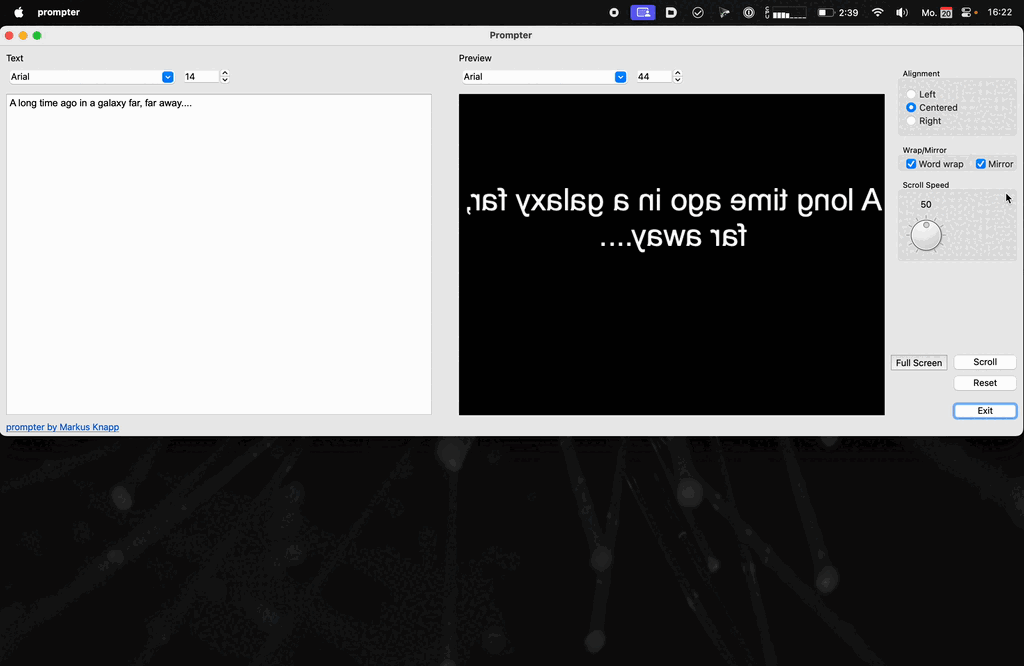
Task: Click into the text editor containing galaxy sentence
Action: pos(219,254)
